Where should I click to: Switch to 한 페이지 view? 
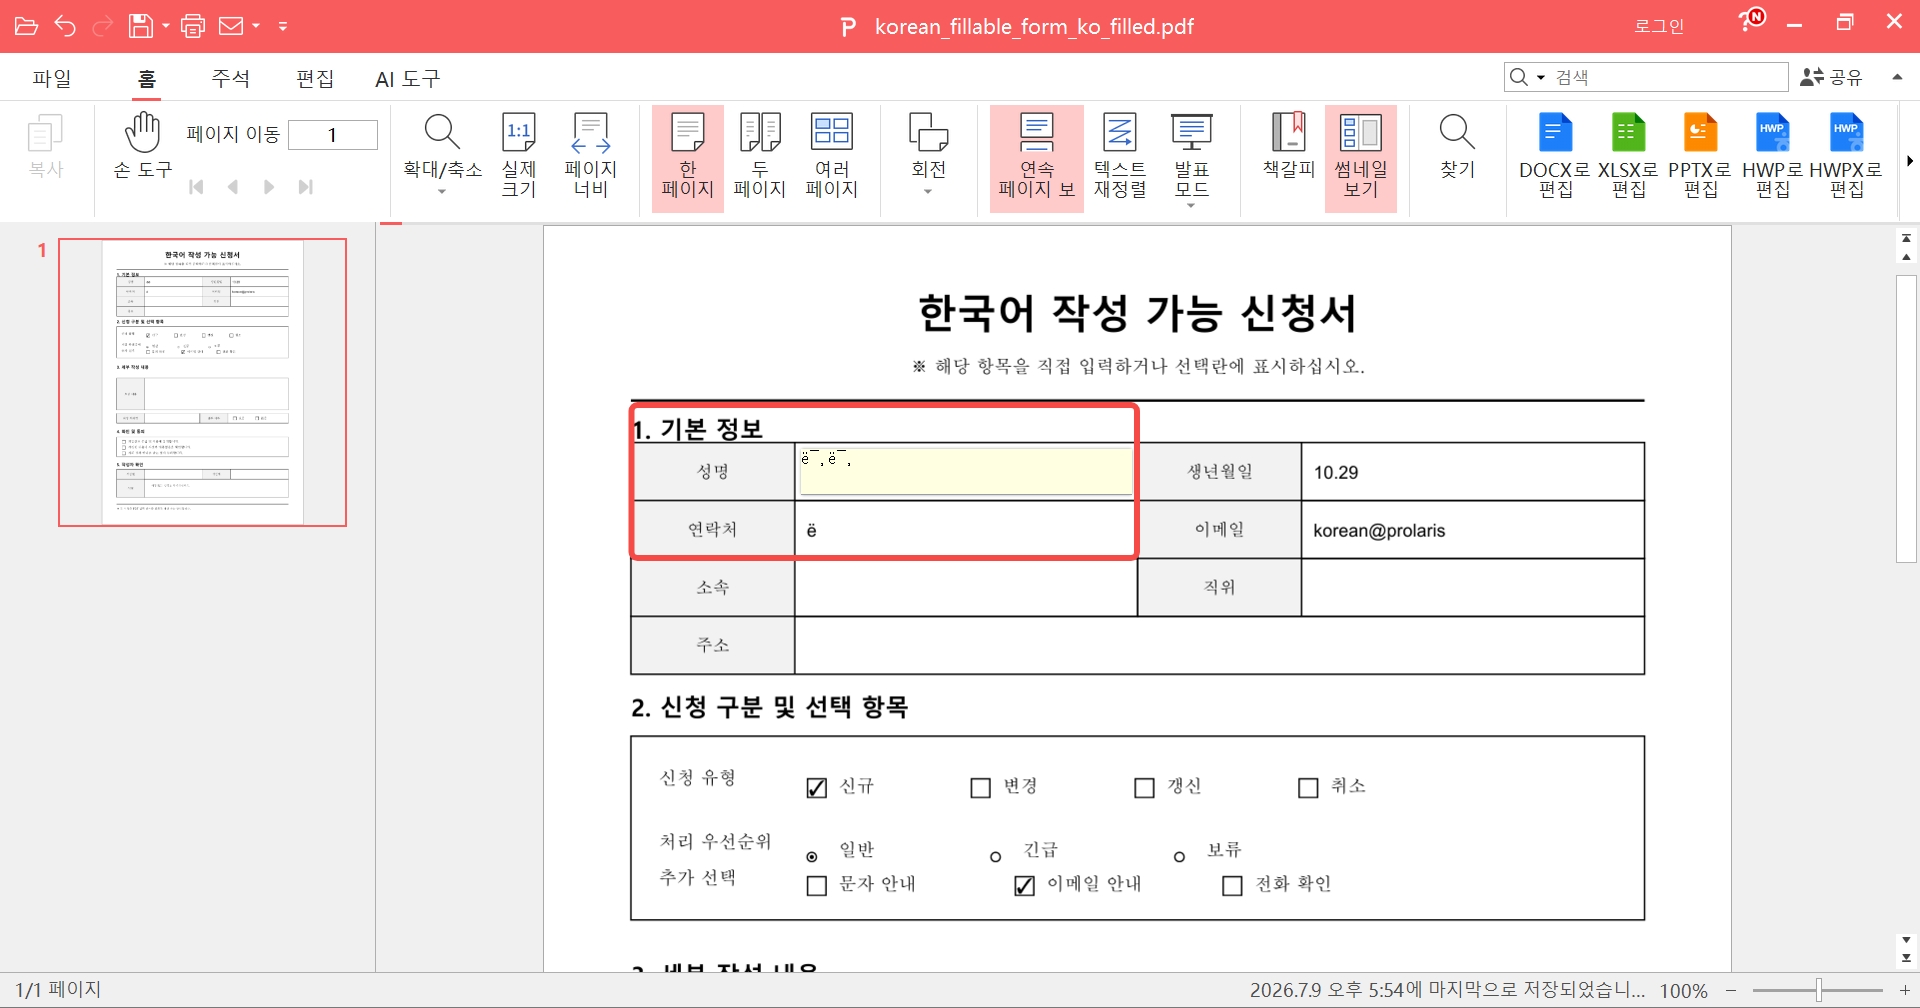(688, 158)
